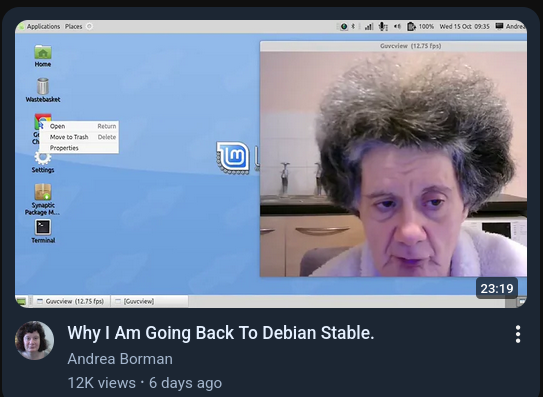Viewport: 543px width, 397px height.
Task: Choose Properties in the context menu
Action: (79, 148)
